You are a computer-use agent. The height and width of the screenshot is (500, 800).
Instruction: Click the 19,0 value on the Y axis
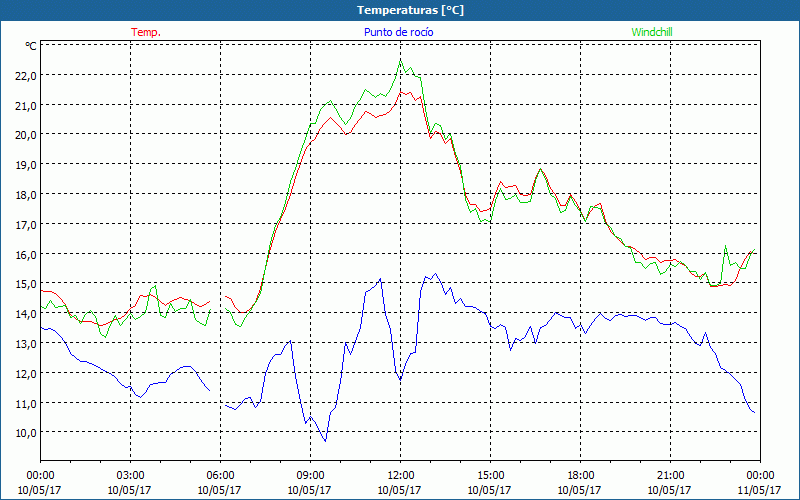click(28, 165)
